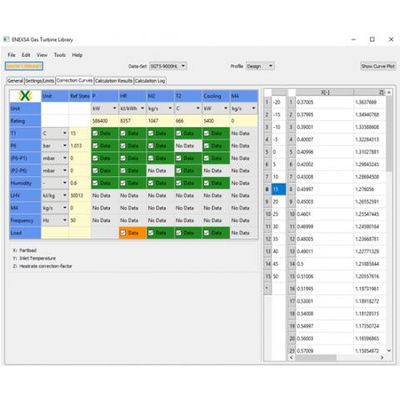Click the scroll-right arrow of the data table

point(382,357)
